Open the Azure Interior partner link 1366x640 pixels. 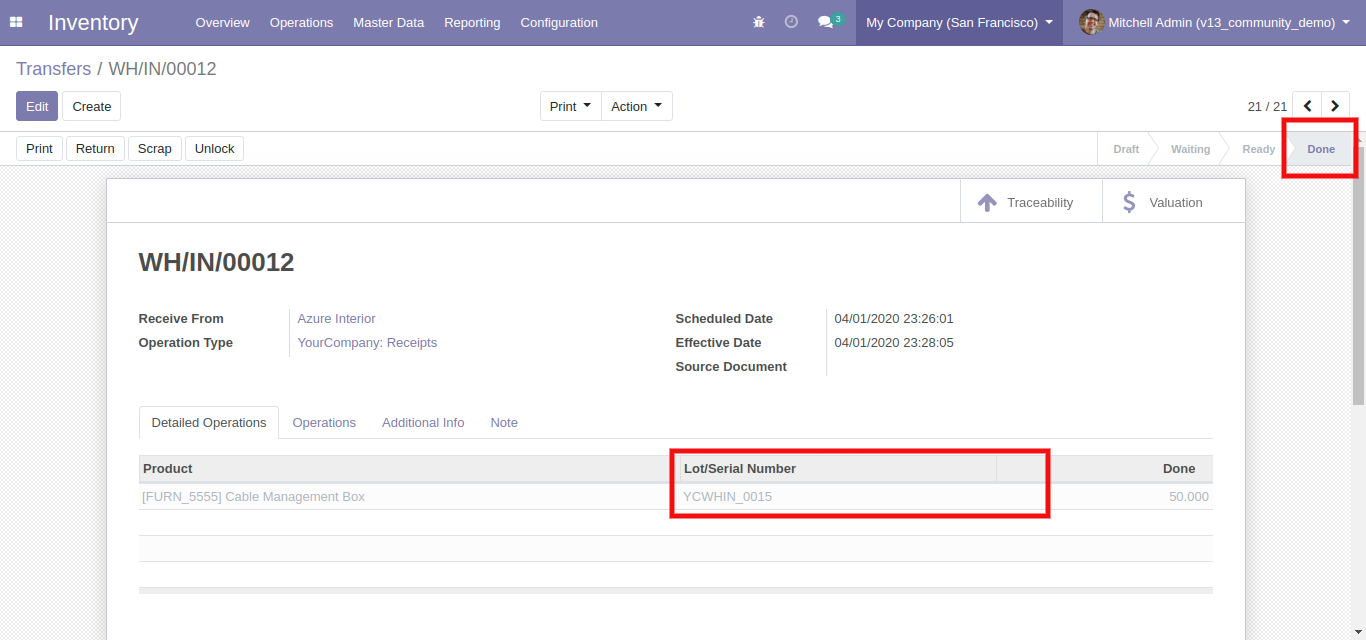[337, 319]
